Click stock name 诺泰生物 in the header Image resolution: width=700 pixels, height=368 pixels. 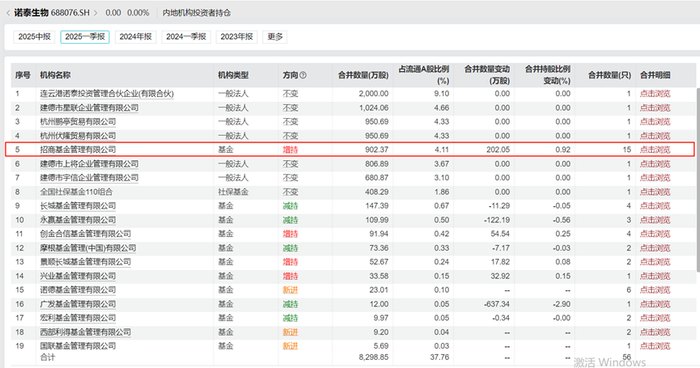[x=31, y=13]
